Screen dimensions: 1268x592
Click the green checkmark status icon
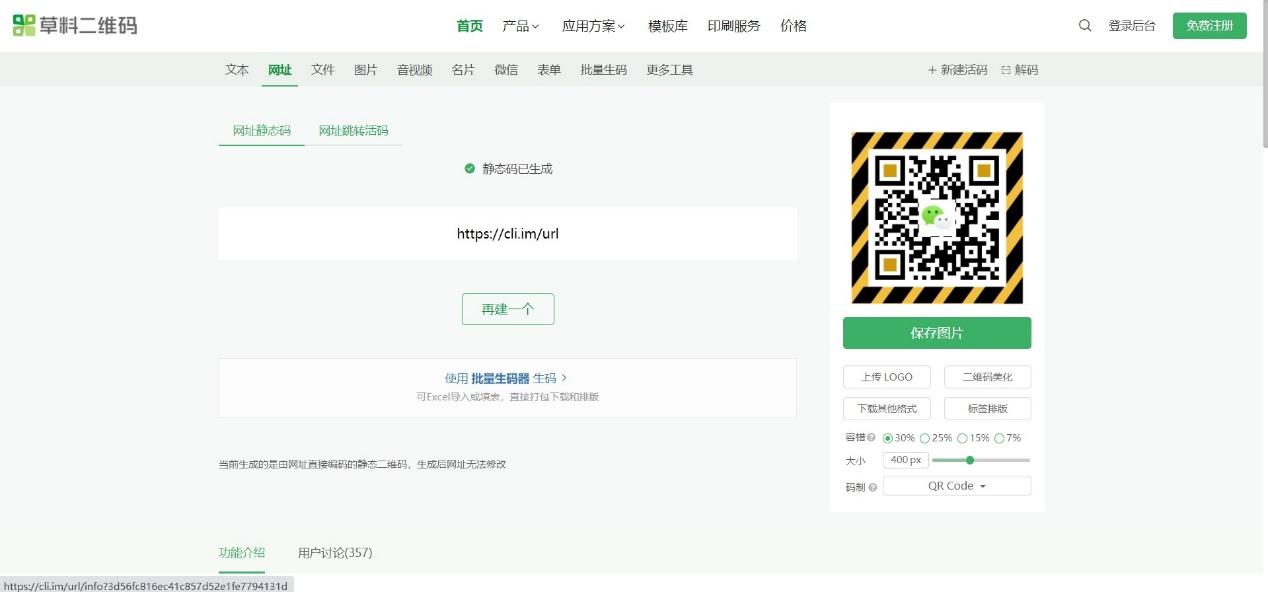[x=470, y=168]
